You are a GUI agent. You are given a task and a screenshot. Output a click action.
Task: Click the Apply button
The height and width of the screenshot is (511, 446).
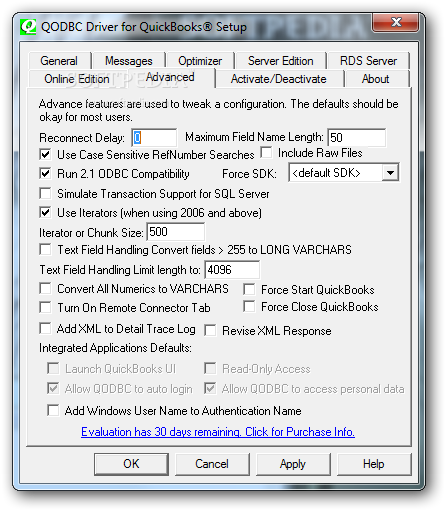(293, 464)
